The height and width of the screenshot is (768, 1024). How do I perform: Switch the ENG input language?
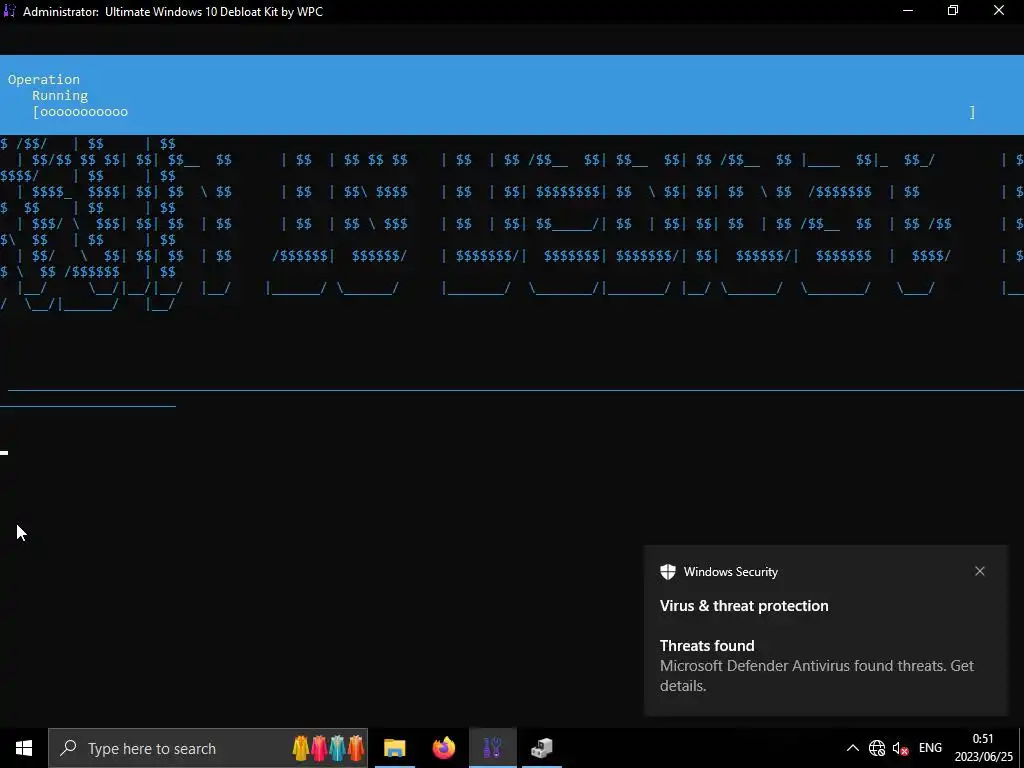point(930,748)
